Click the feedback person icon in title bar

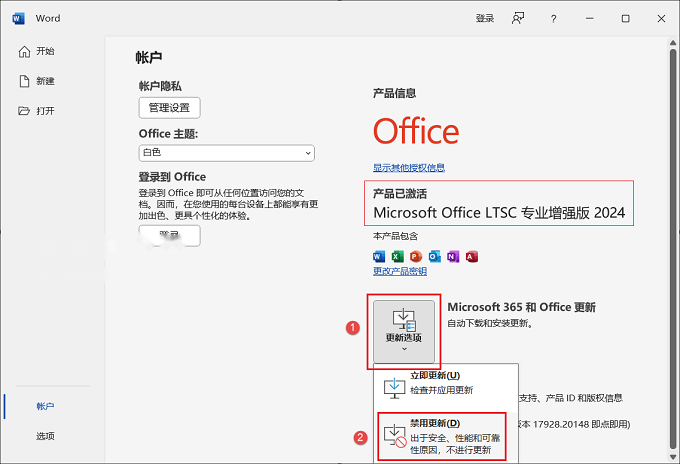tap(518, 18)
